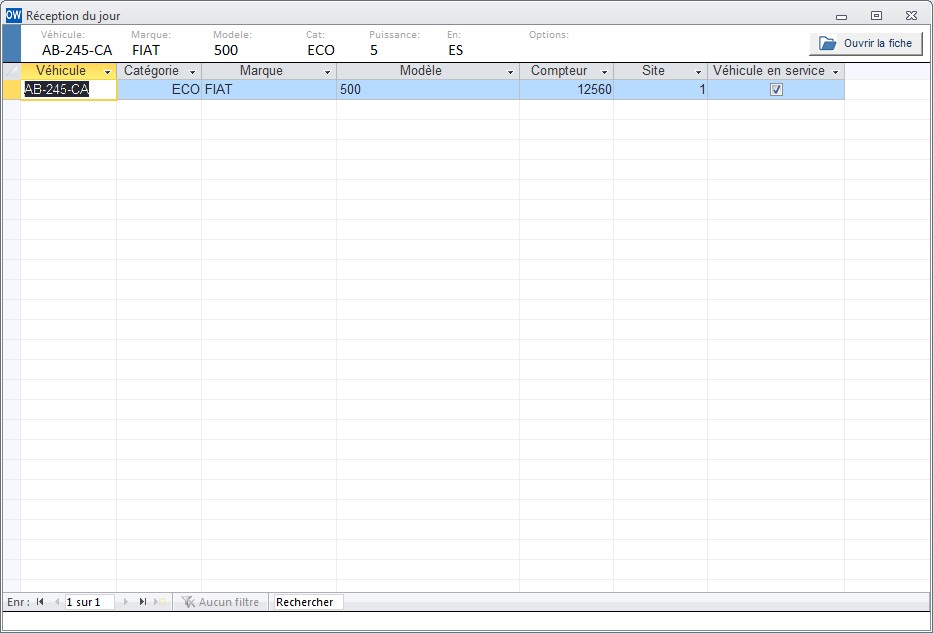Click the row selector of the AB-245-CA row

pyautogui.click(x=12, y=89)
